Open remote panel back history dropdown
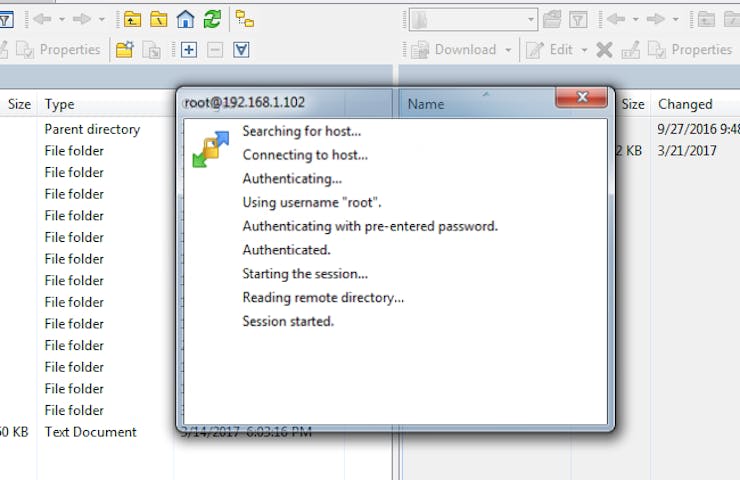Viewport: 740px width, 480px height. tap(636, 19)
